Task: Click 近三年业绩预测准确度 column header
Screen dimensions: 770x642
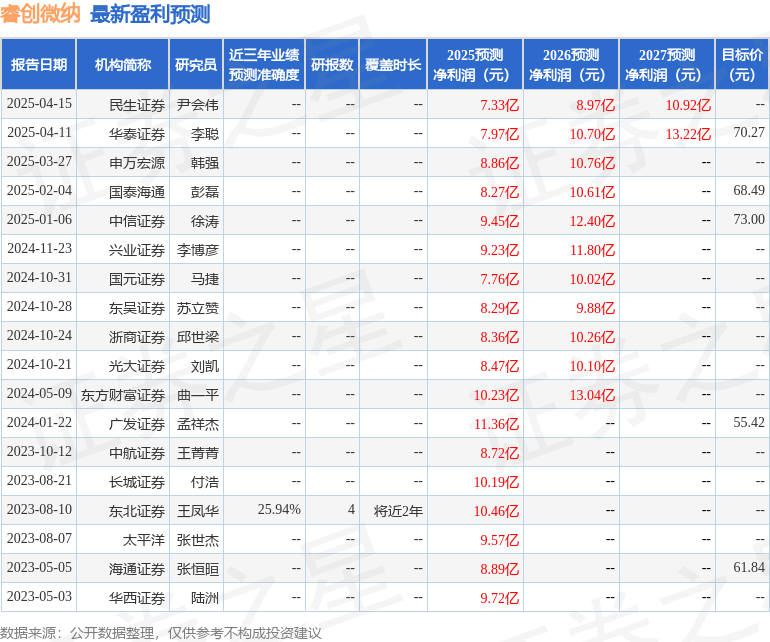Action: pyautogui.click(x=264, y=64)
